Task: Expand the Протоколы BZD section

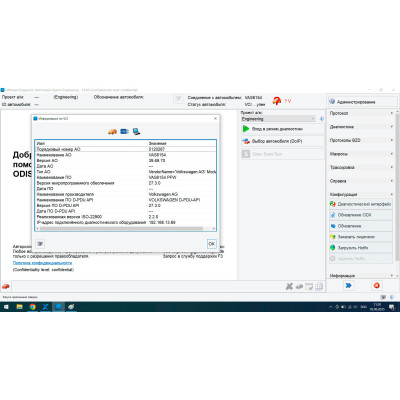Action: [361, 140]
